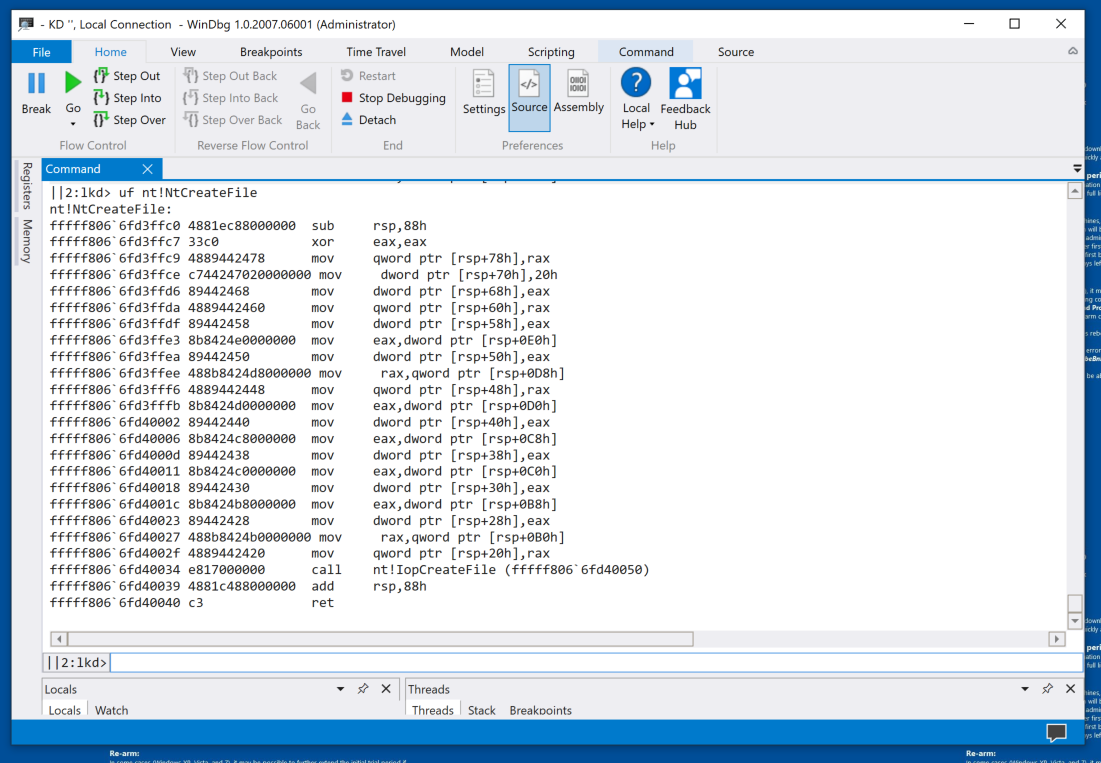
Task: Click the Detach icon in End group
Action: (x=347, y=120)
